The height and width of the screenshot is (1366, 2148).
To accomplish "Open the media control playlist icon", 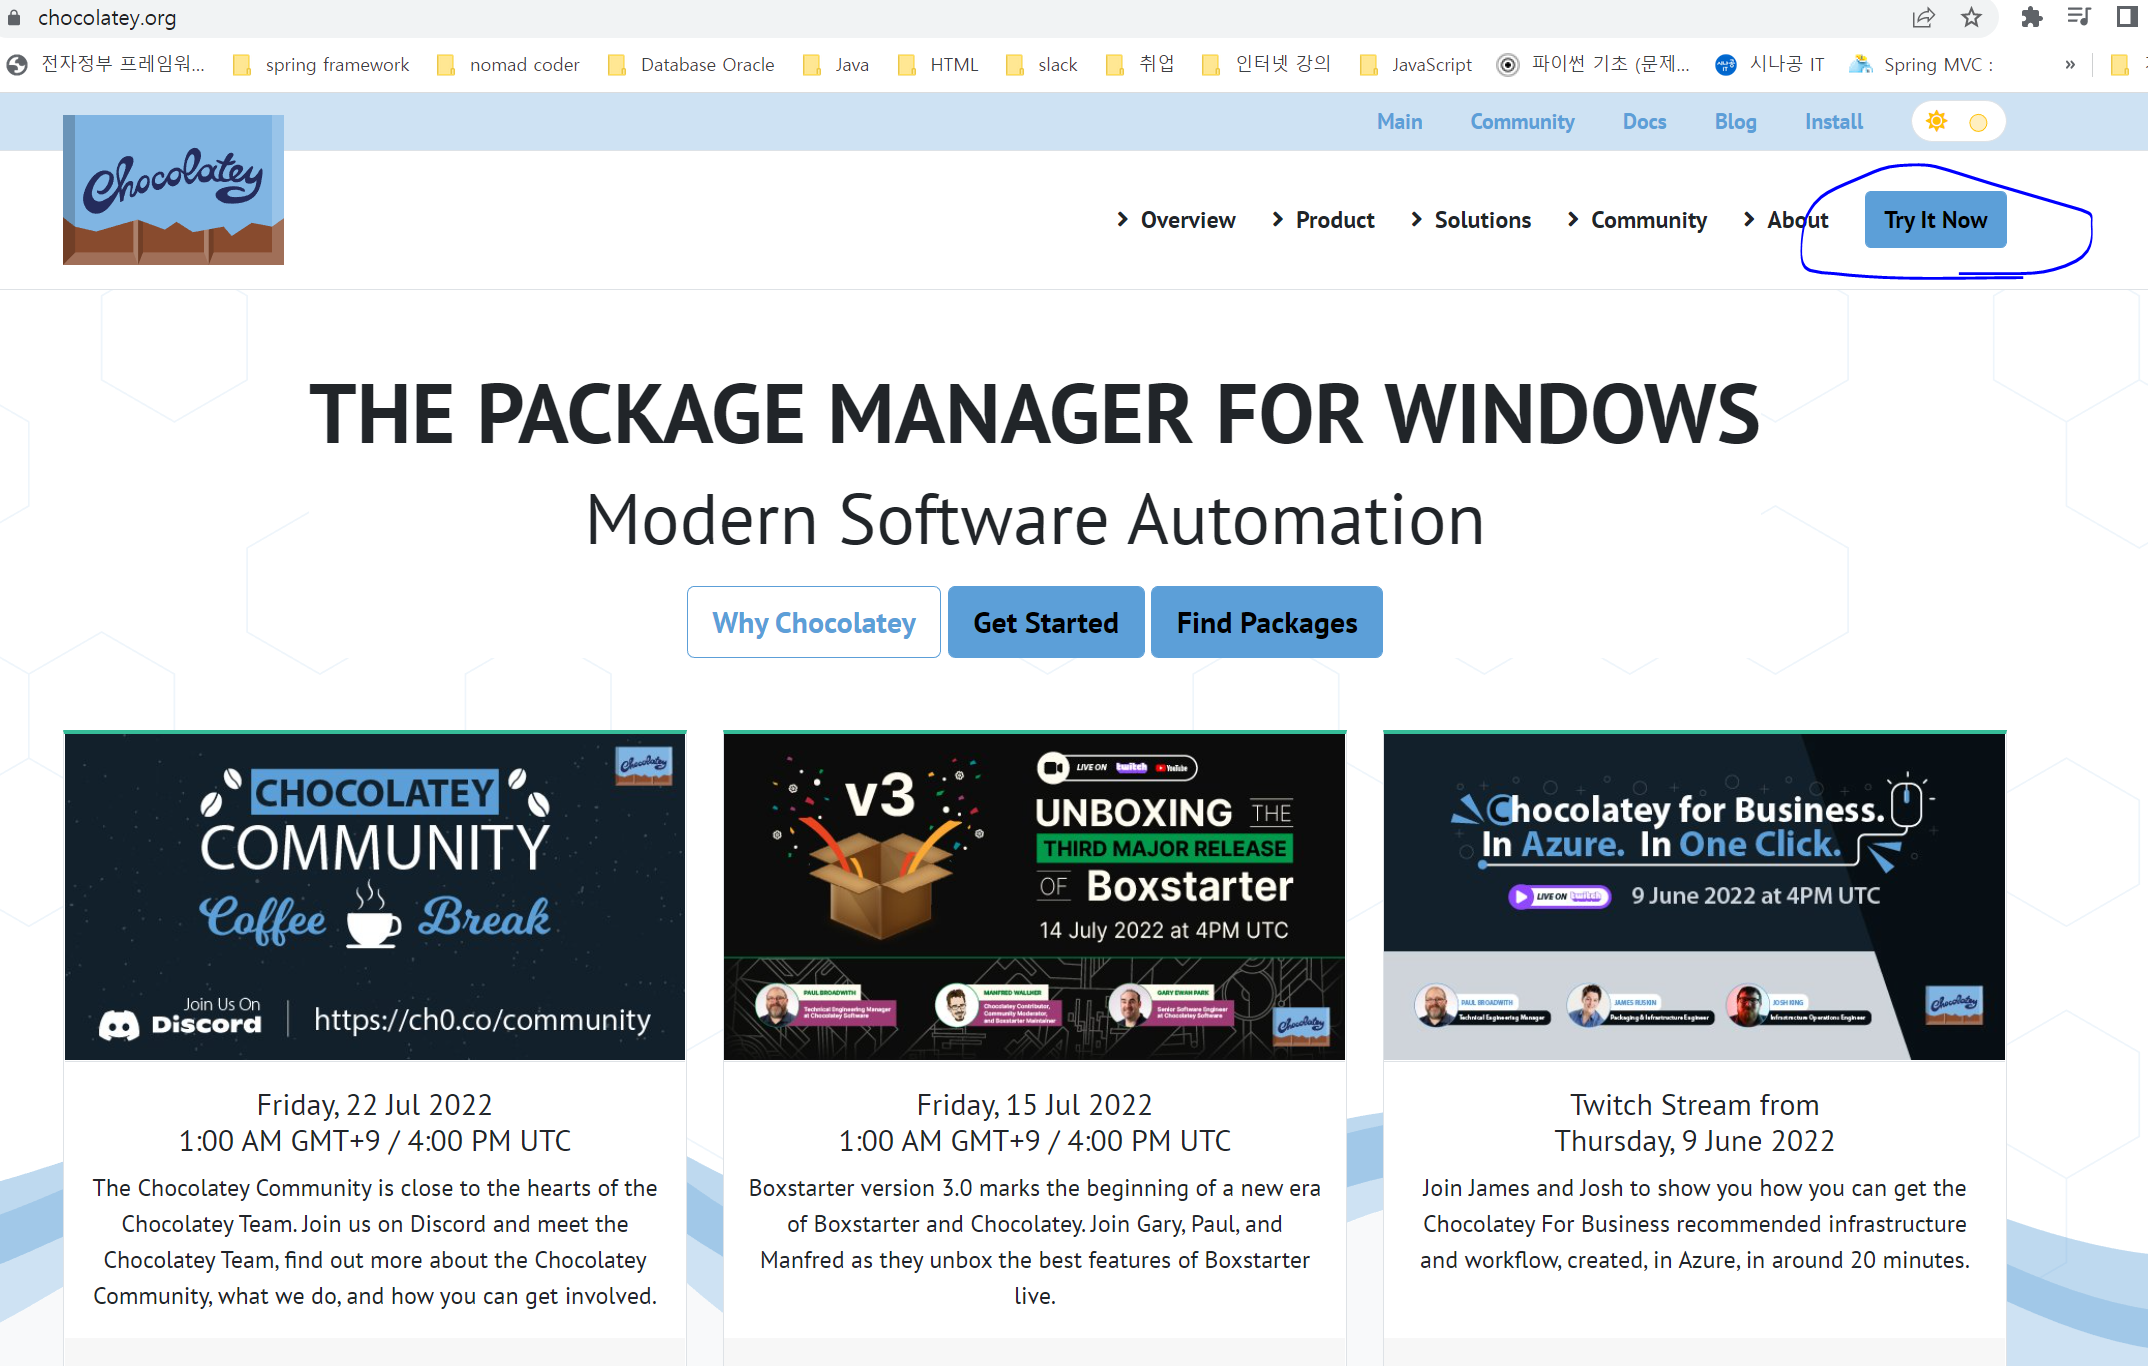I will (2079, 17).
